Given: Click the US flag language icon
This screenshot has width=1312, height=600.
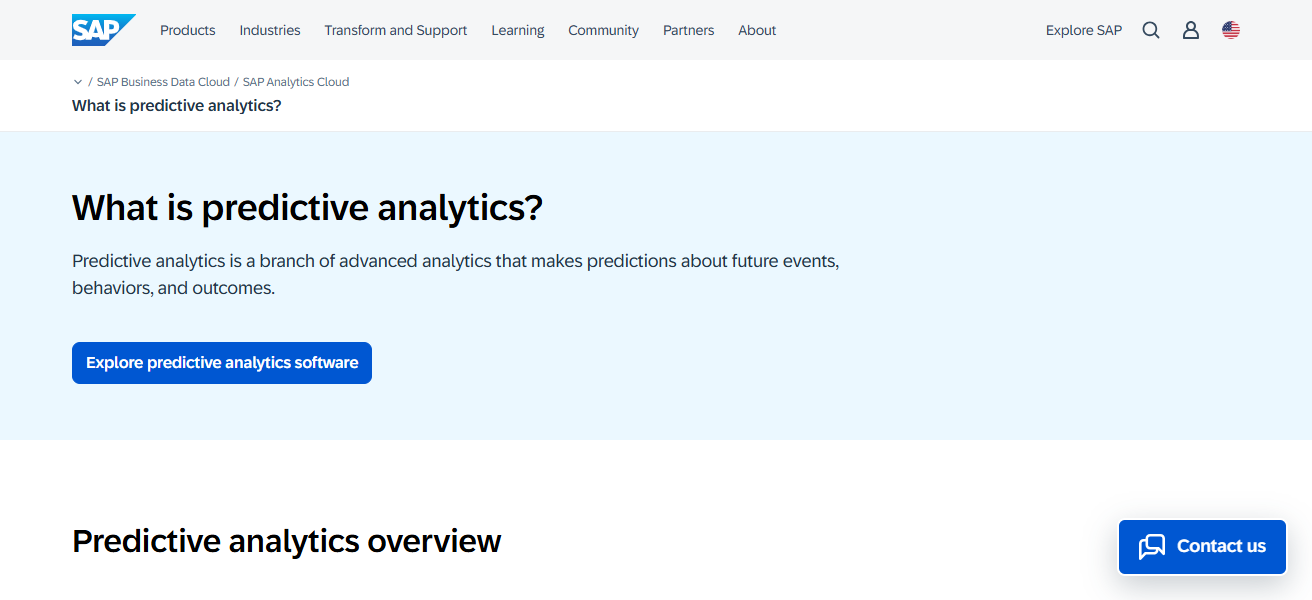Looking at the screenshot, I should tap(1231, 29).
